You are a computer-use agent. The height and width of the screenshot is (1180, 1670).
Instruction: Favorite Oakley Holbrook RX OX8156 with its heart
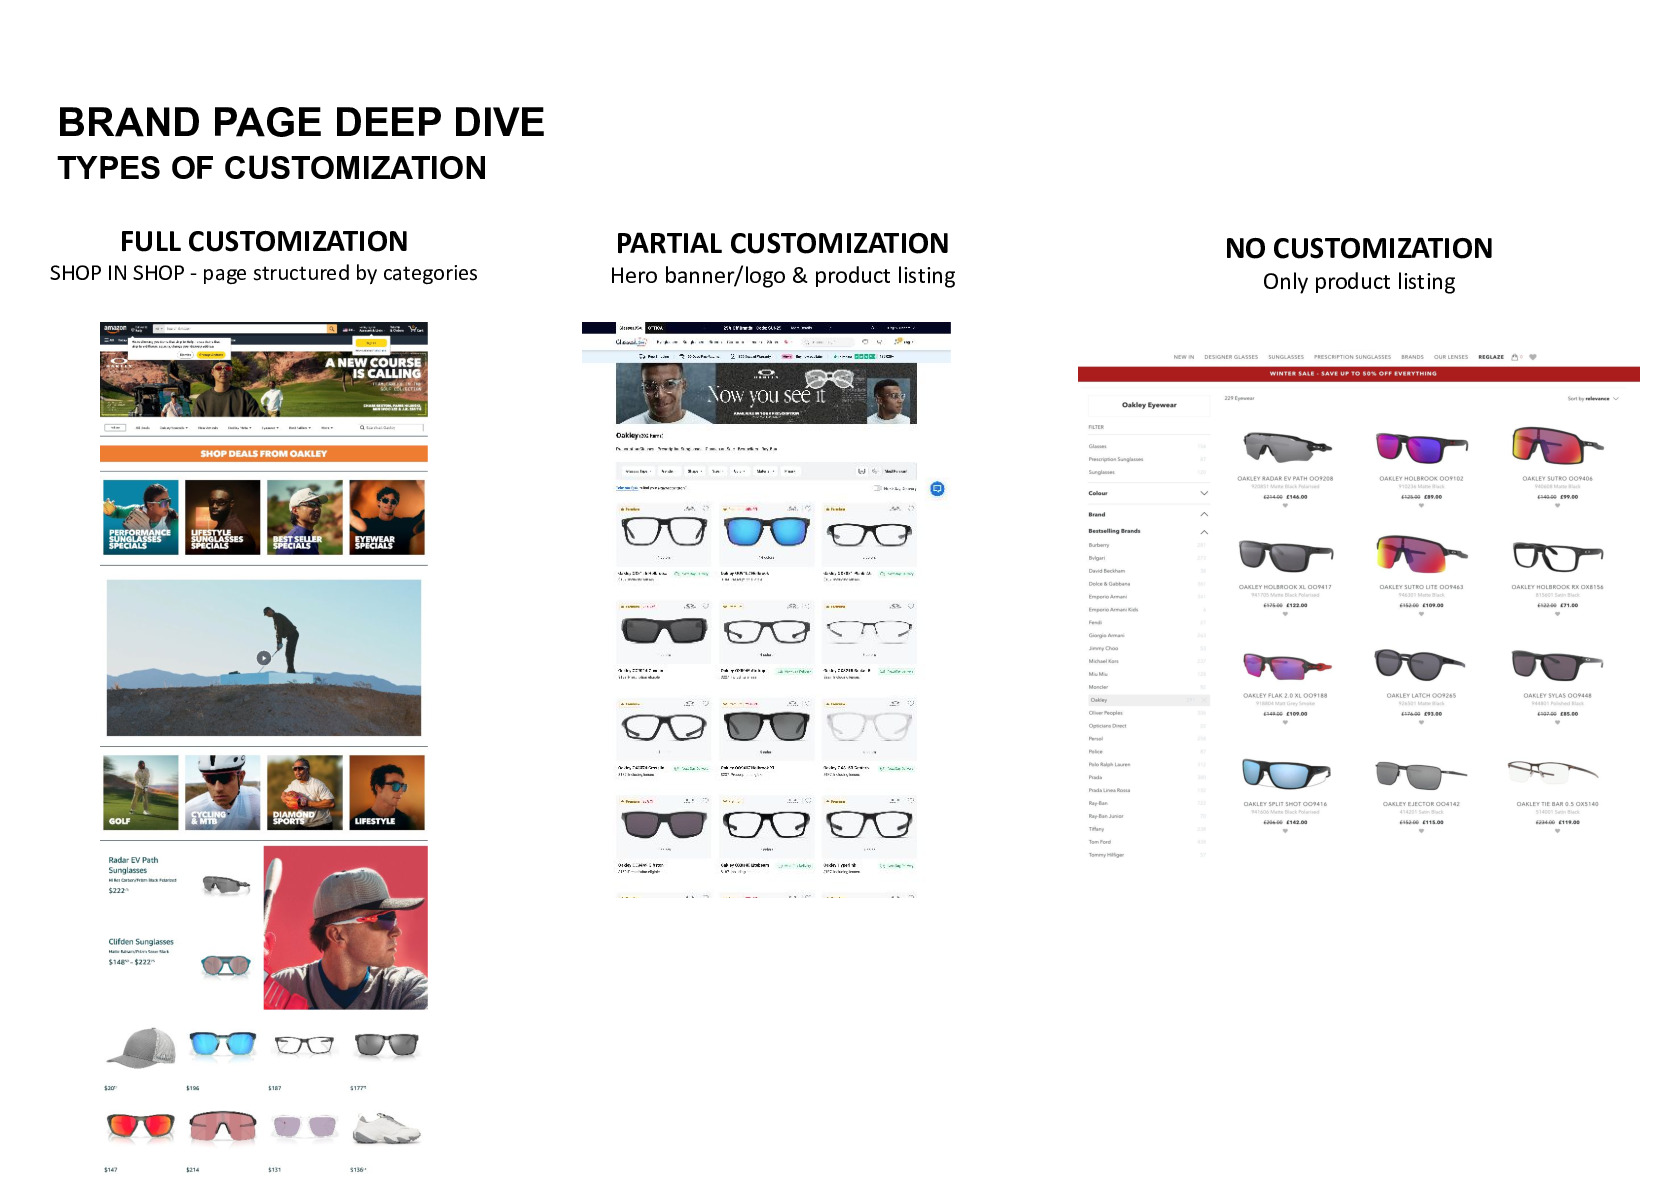tap(1557, 614)
